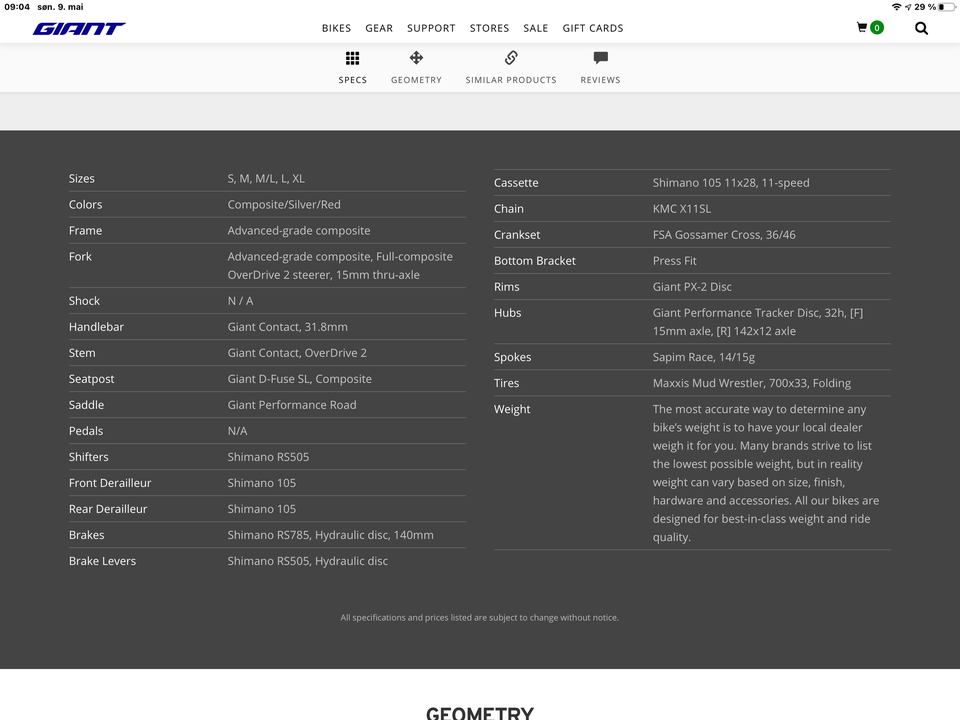The image size is (960, 720).
Task: Click the Rear Derailleur label
Action: pos(108,509)
